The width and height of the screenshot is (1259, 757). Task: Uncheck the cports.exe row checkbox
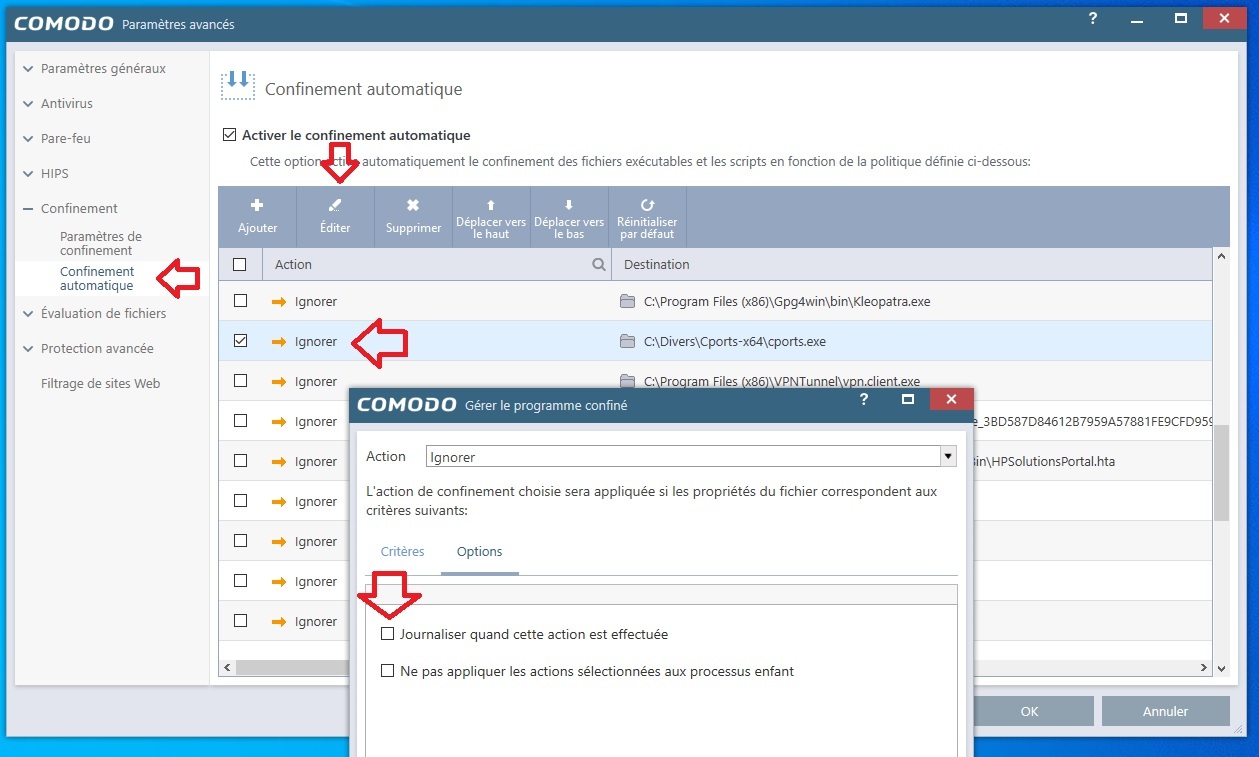(x=240, y=340)
